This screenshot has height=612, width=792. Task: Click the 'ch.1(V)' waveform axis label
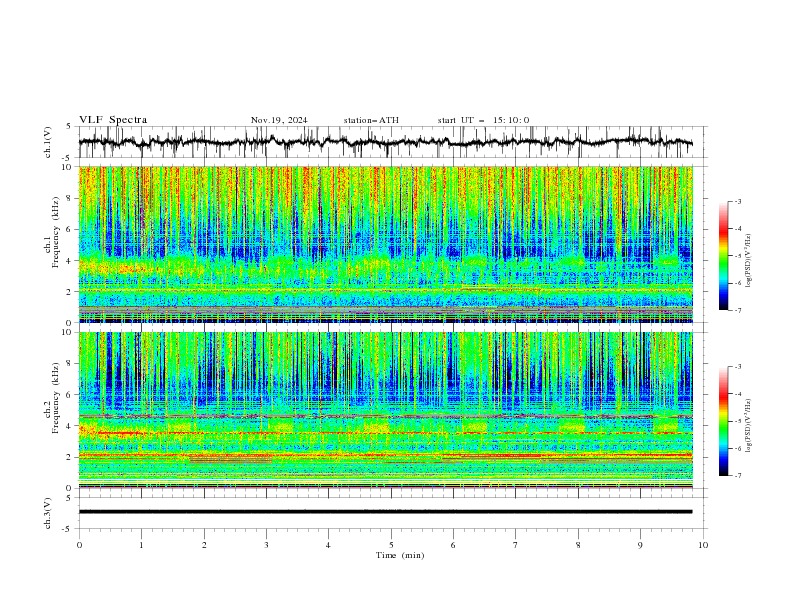(x=48, y=142)
